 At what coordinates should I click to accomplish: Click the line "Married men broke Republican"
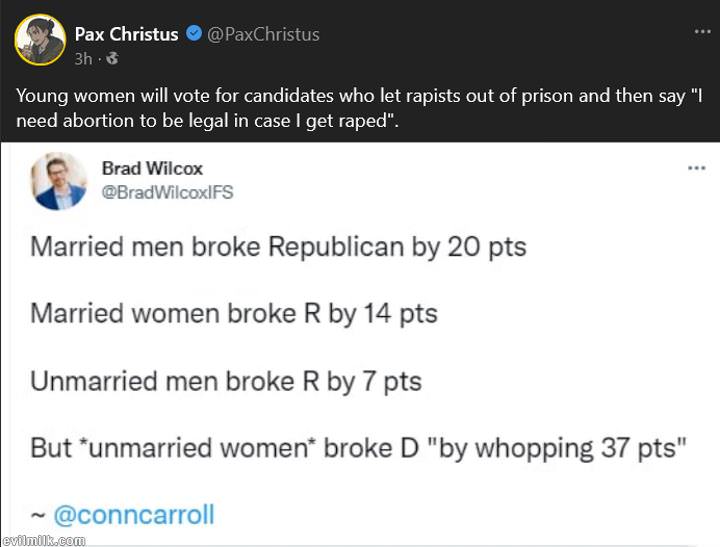(278, 246)
